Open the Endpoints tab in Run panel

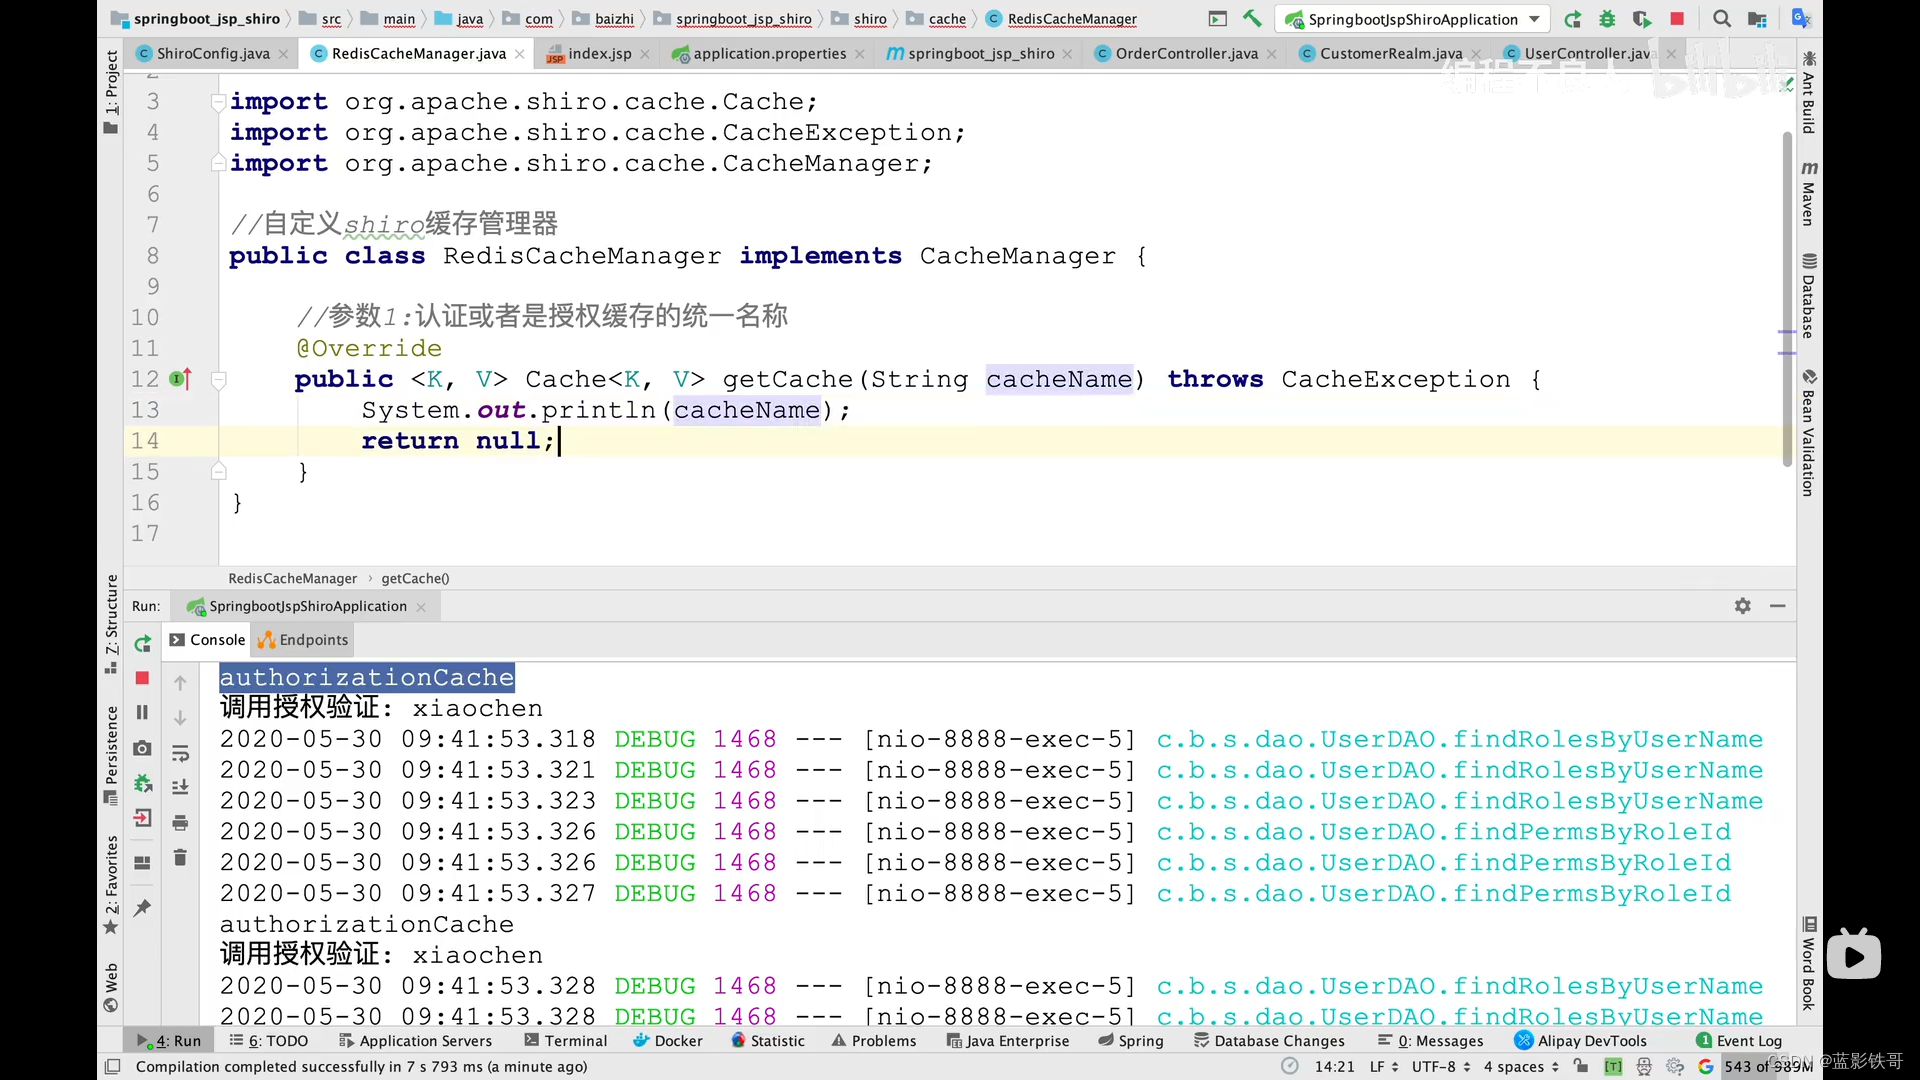pyautogui.click(x=303, y=640)
